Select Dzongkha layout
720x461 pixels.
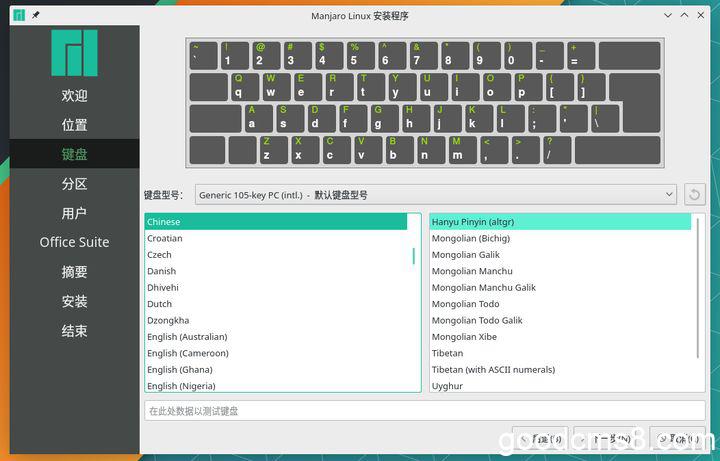click(x=276, y=320)
